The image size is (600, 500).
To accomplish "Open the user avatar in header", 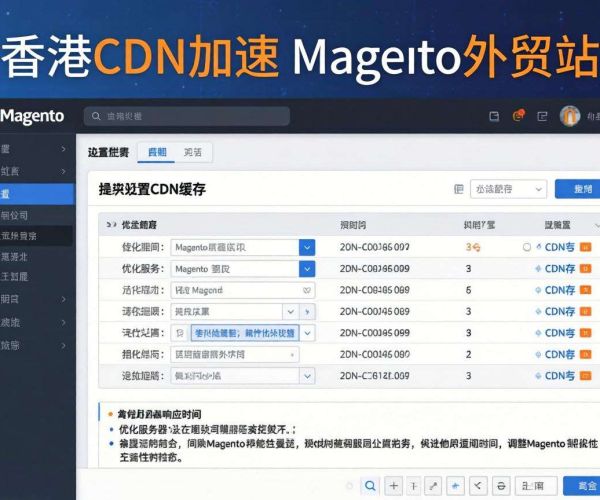I will 570,116.
